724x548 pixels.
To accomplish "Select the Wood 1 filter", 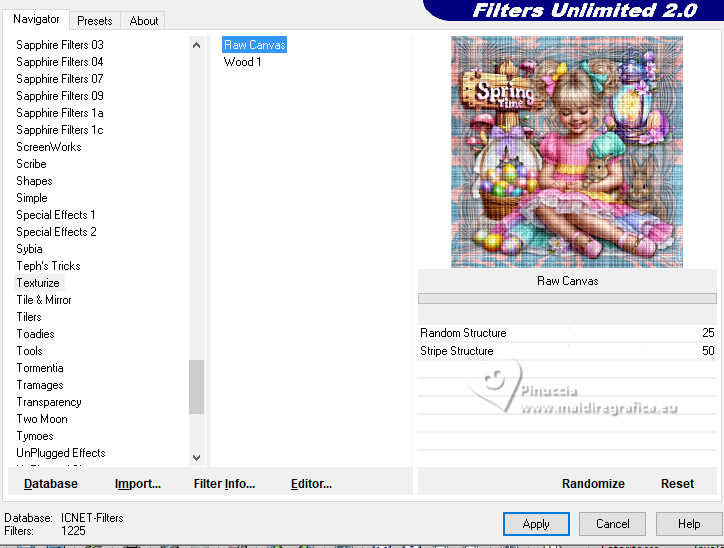I will 242,62.
